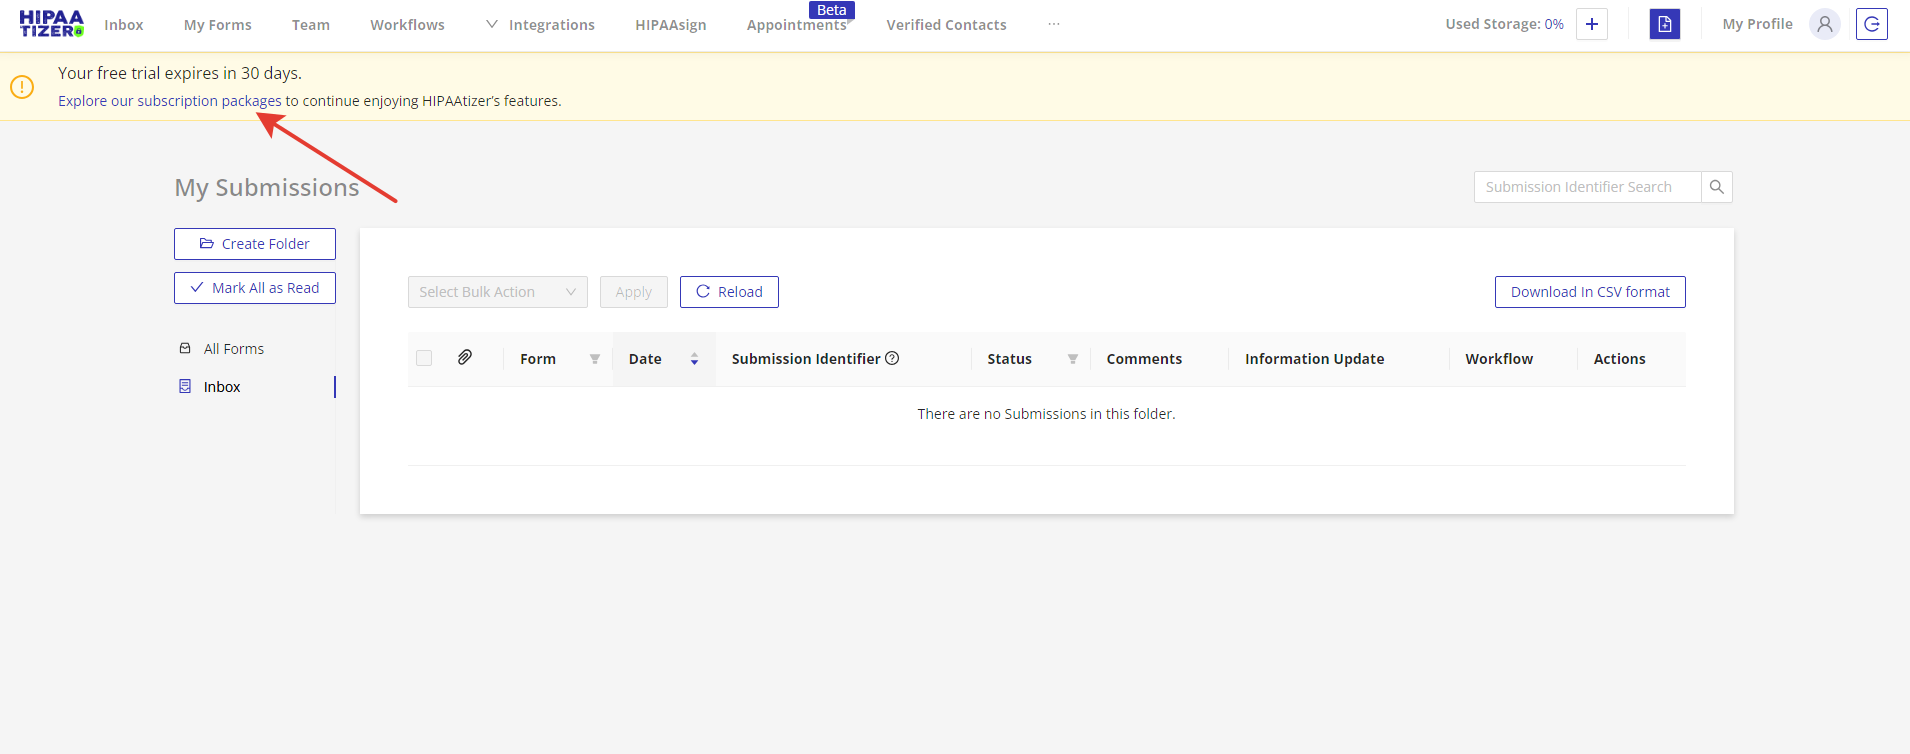
Task: Expand the more options ellipsis menu
Action: 1053,24
